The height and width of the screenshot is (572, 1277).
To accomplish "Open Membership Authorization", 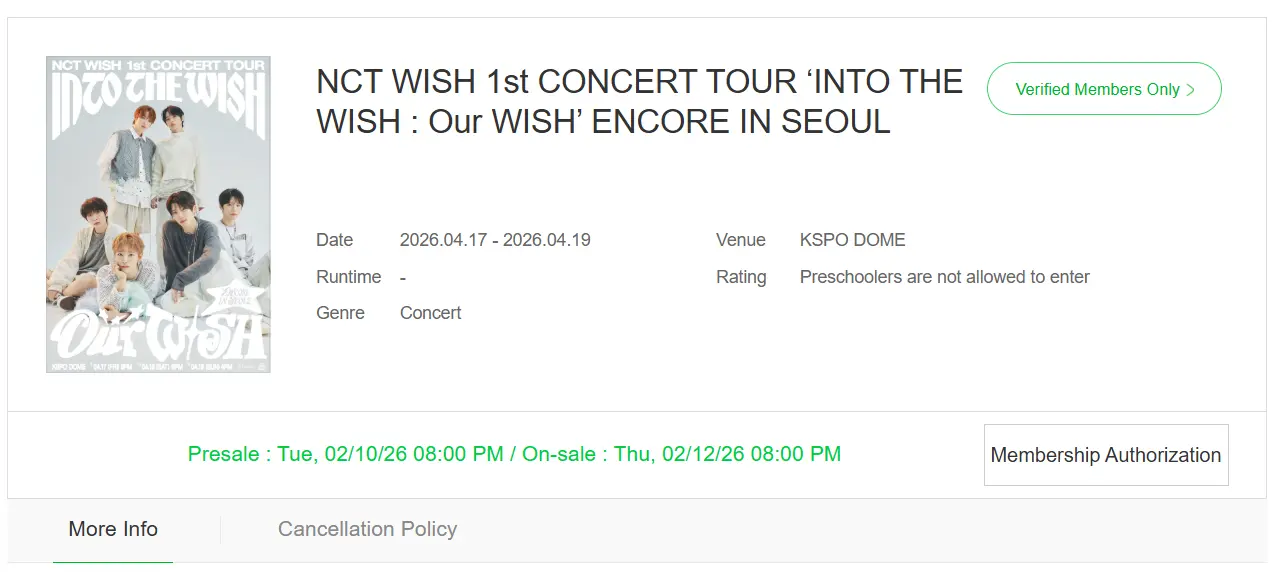I will 1105,455.
